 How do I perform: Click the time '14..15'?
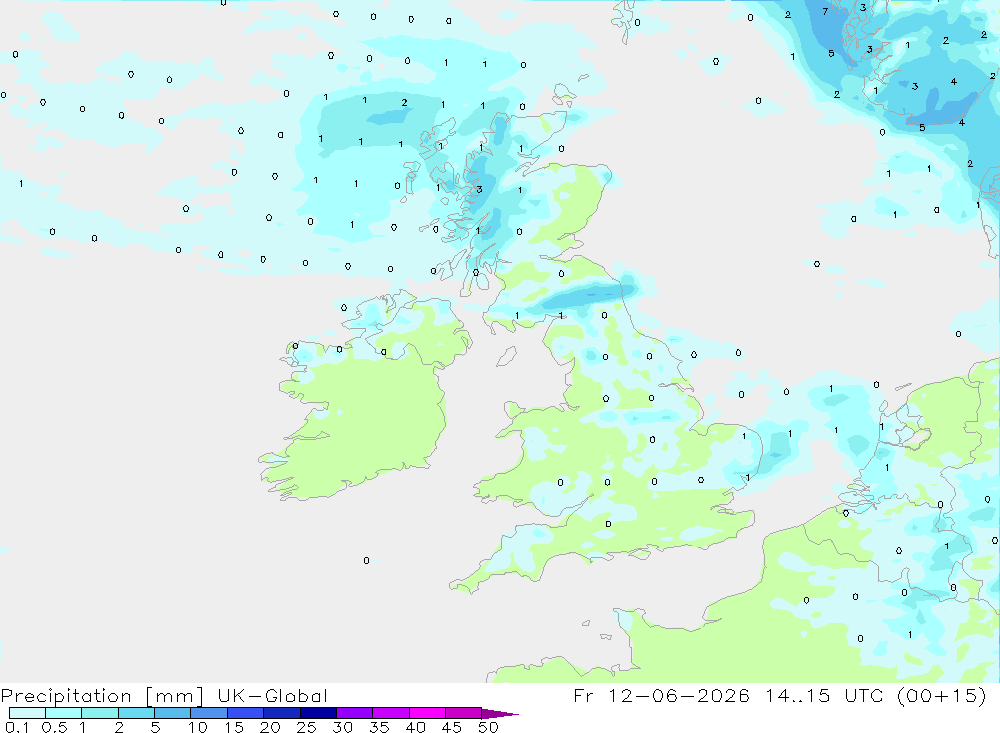click(x=798, y=695)
